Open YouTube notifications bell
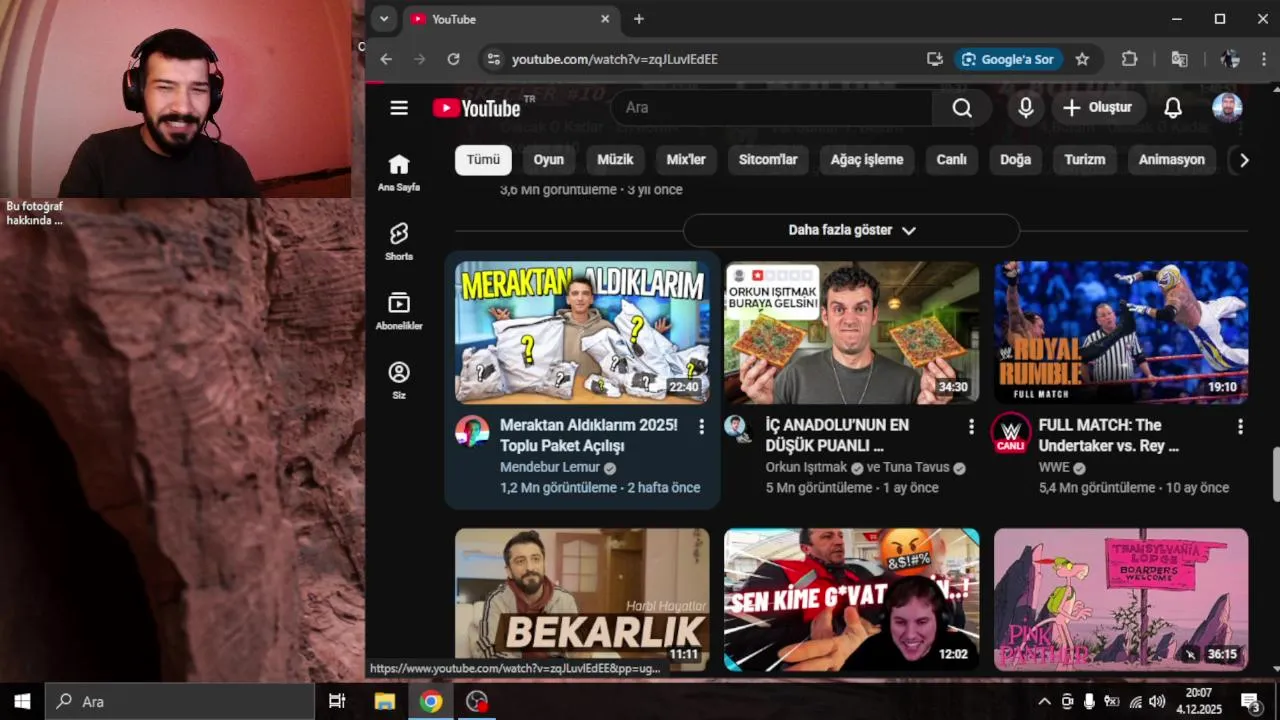Screen dimensions: 1280x720 1173,108
